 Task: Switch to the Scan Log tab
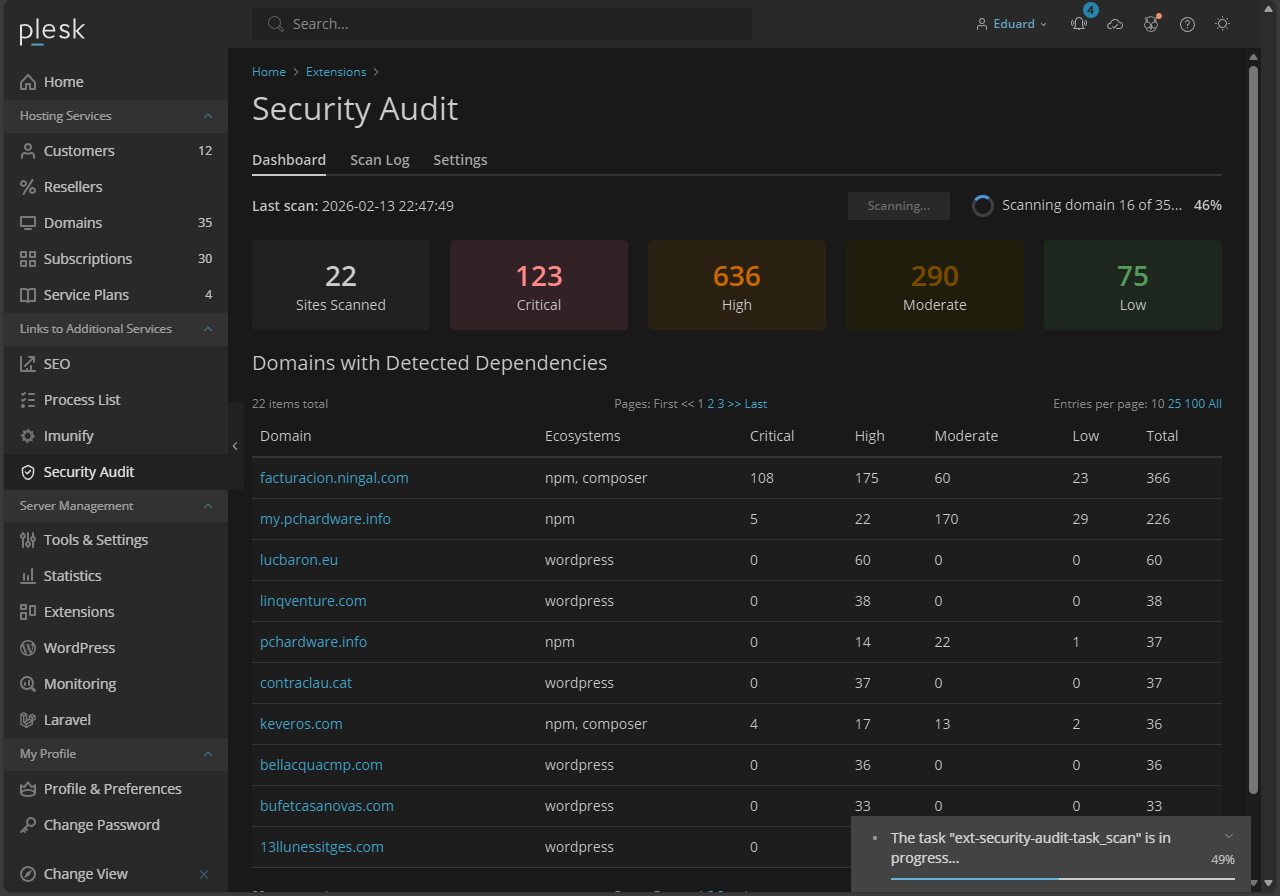(x=379, y=159)
